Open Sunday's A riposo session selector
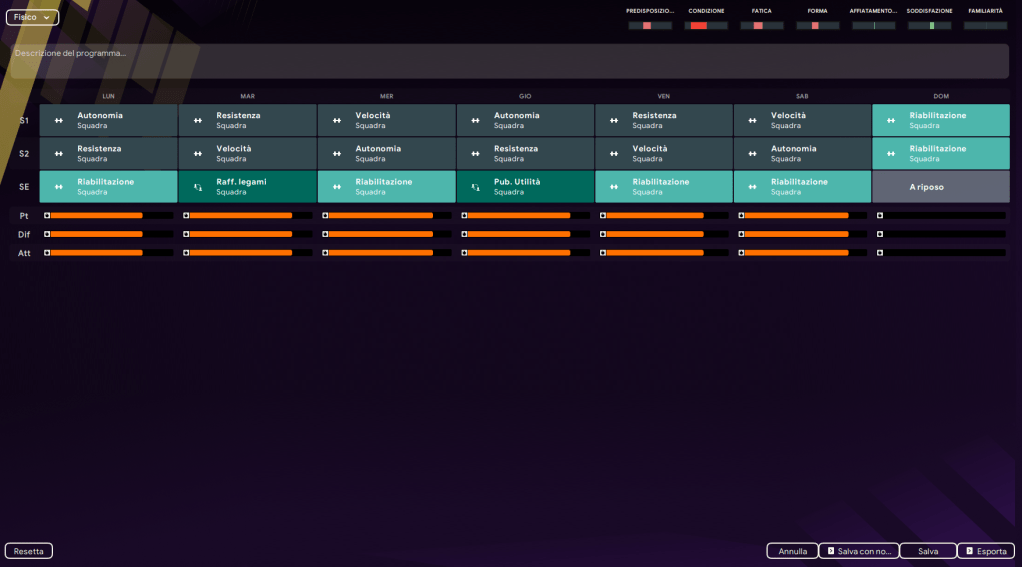 pyautogui.click(x=940, y=187)
